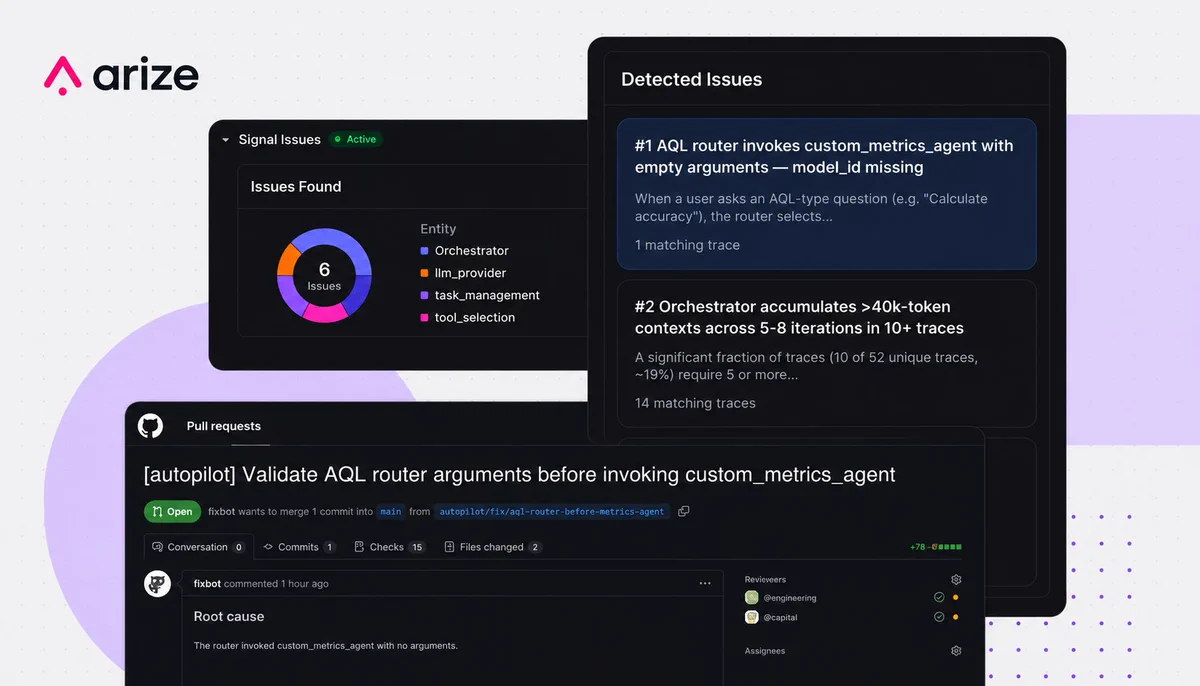Switch to the Checks tab

click(x=389, y=547)
